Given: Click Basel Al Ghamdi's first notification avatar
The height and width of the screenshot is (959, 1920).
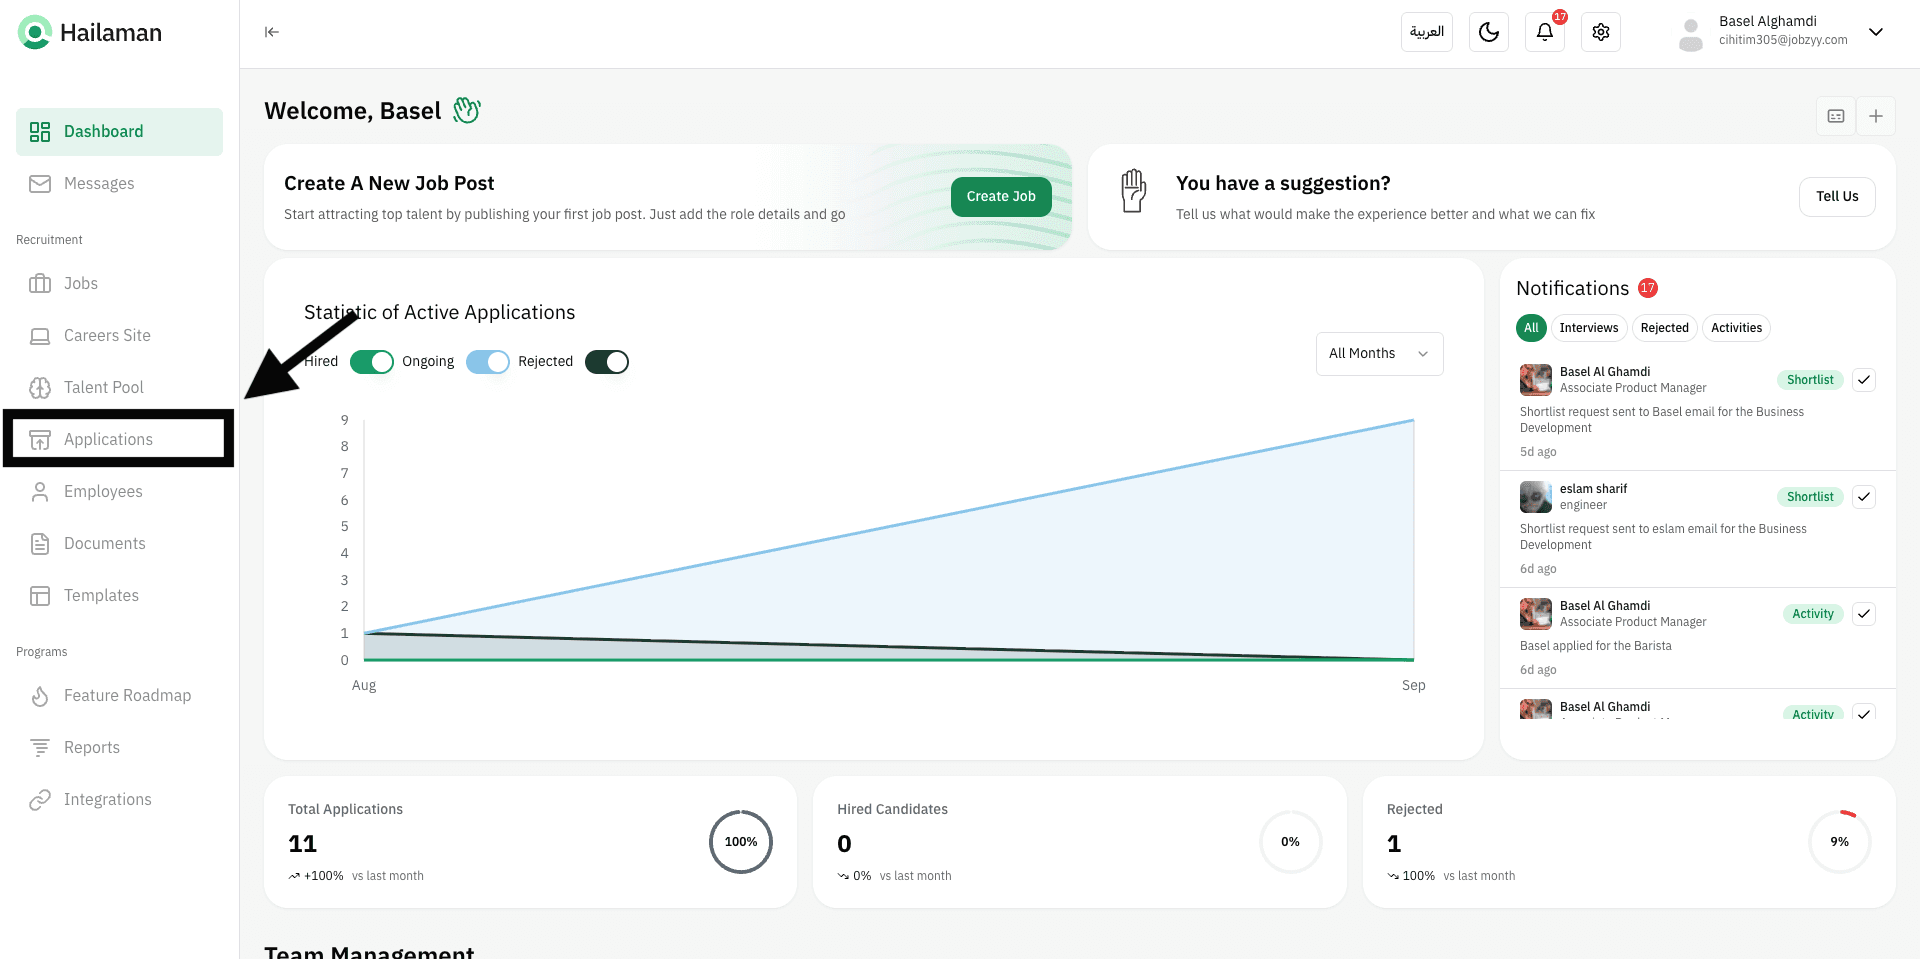Looking at the screenshot, I should (1536, 380).
